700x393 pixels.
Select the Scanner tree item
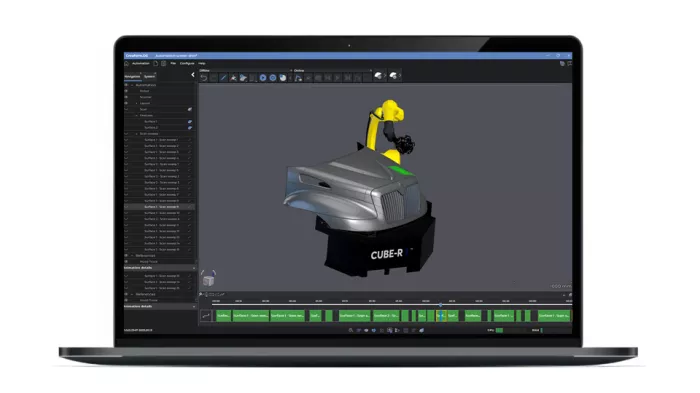click(146, 97)
